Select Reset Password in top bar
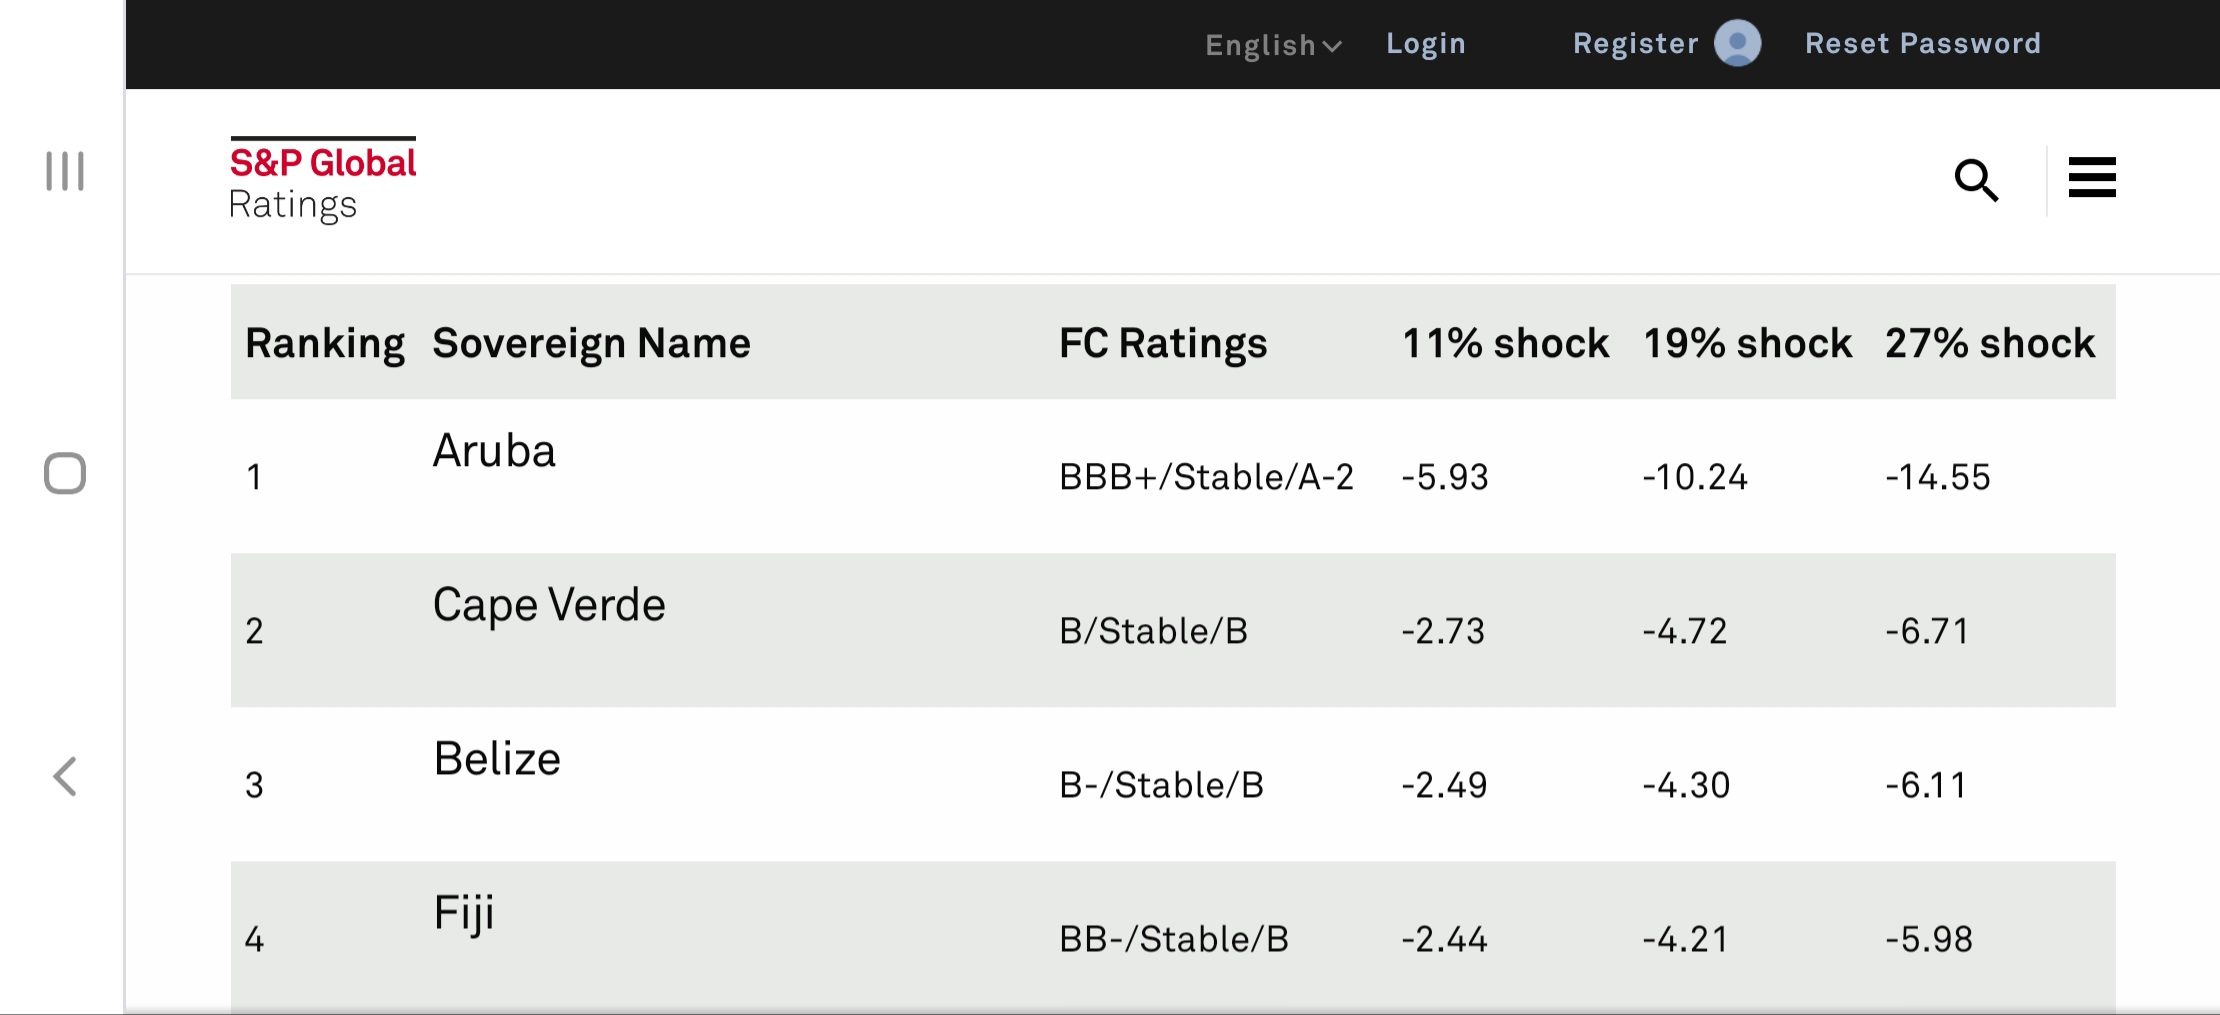The image size is (2220, 1015). click(1922, 44)
